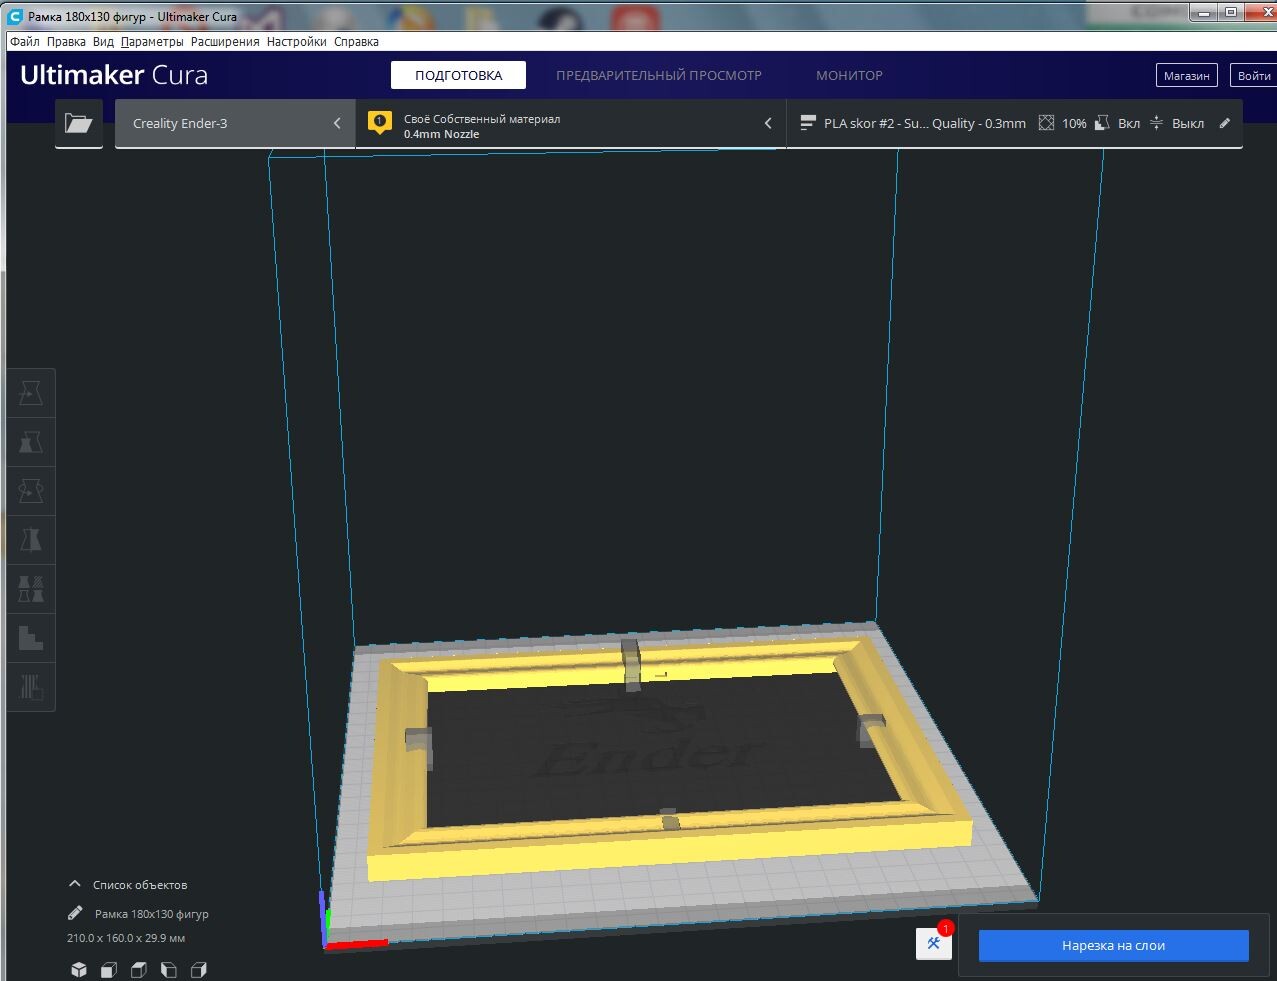Screen dimensions: 1277x981
Task: Switch camera to the right side view icon
Action: tap(199, 969)
